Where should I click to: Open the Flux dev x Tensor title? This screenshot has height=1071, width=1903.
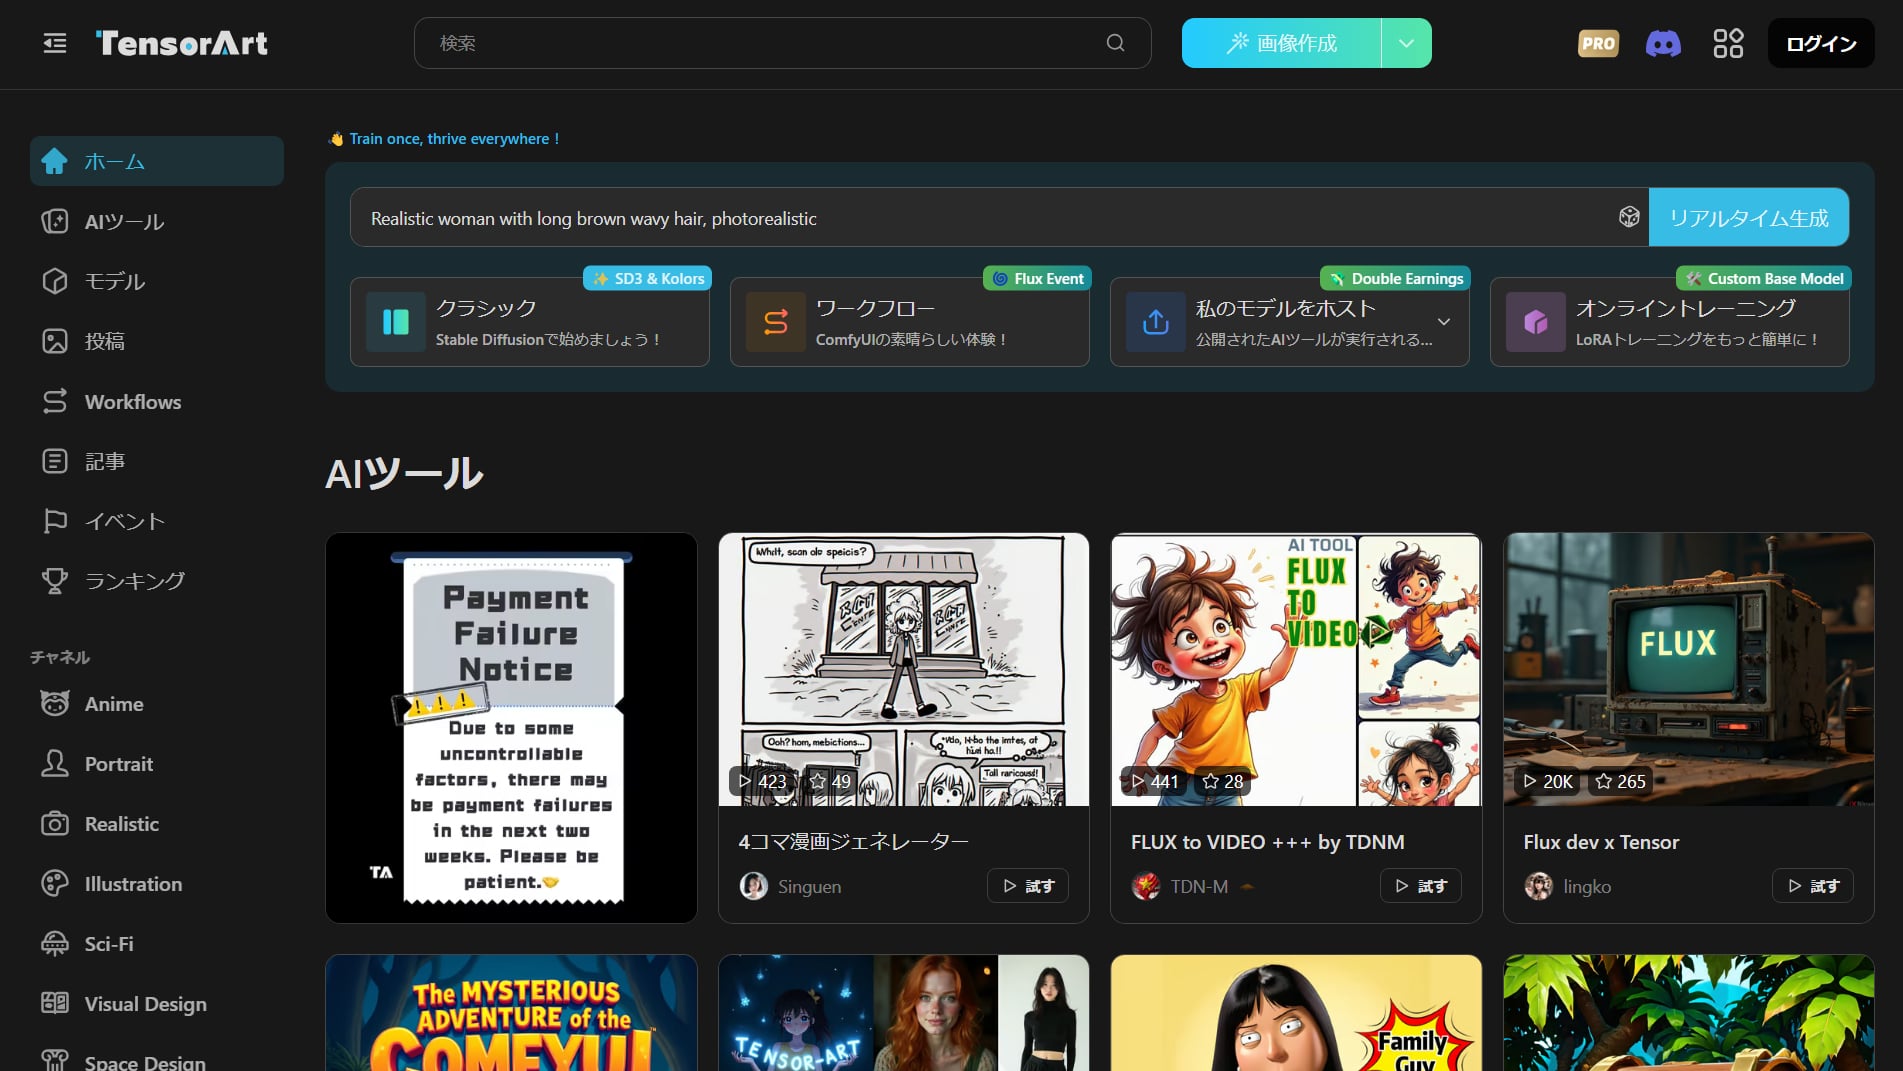pyautogui.click(x=1601, y=842)
